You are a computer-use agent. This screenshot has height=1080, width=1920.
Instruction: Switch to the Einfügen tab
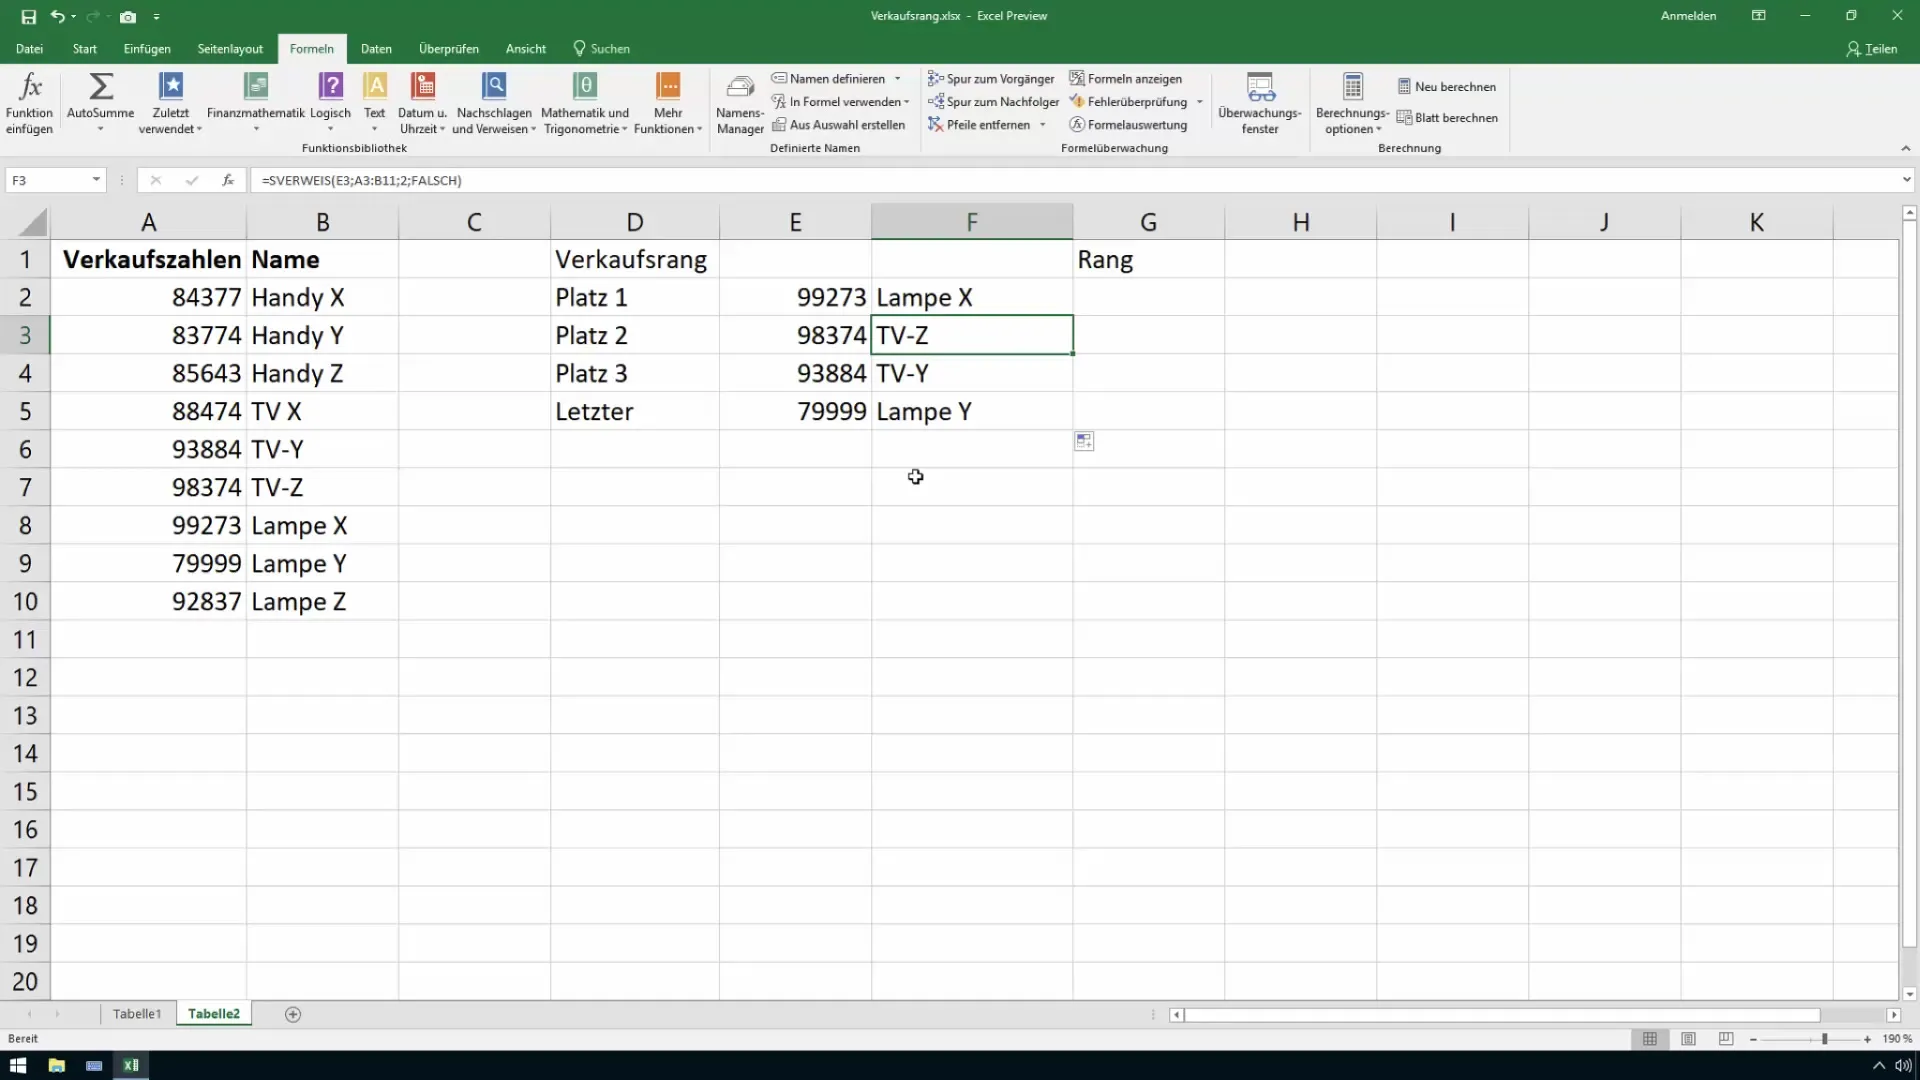147,49
